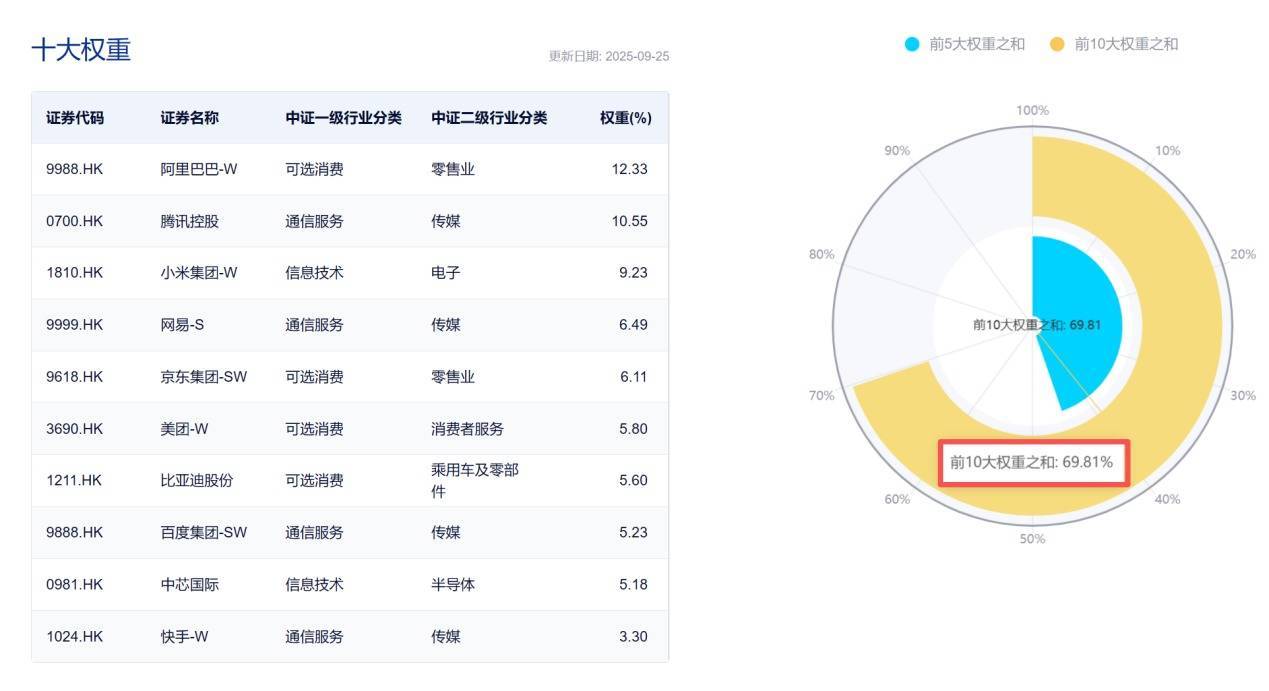Viewport: 1269px width, 691px height.
Task: Sort by the 权重(%) column header
Action: coord(625,118)
